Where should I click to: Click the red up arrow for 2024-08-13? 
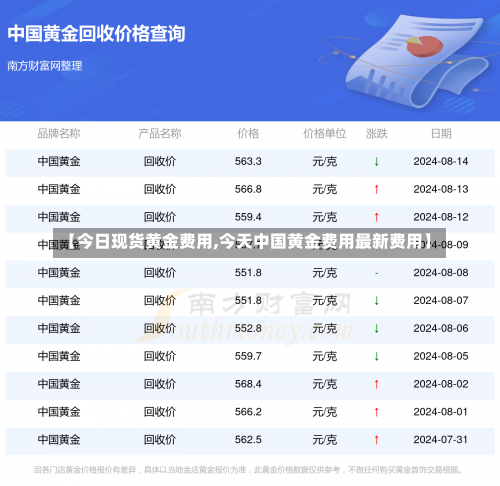coord(376,189)
